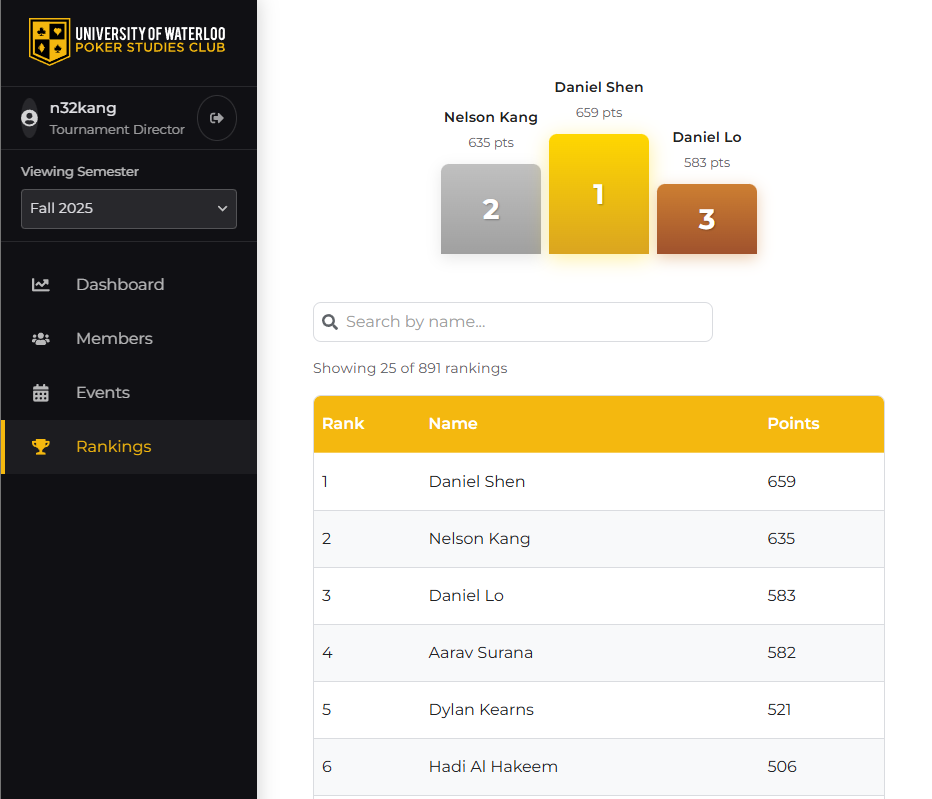
Task: Click the rank 4 cell
Action: 327,653
